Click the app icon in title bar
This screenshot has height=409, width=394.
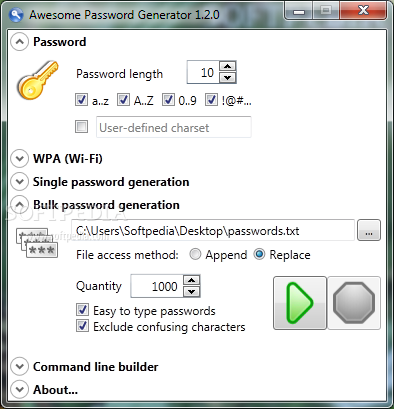(16, 15)
